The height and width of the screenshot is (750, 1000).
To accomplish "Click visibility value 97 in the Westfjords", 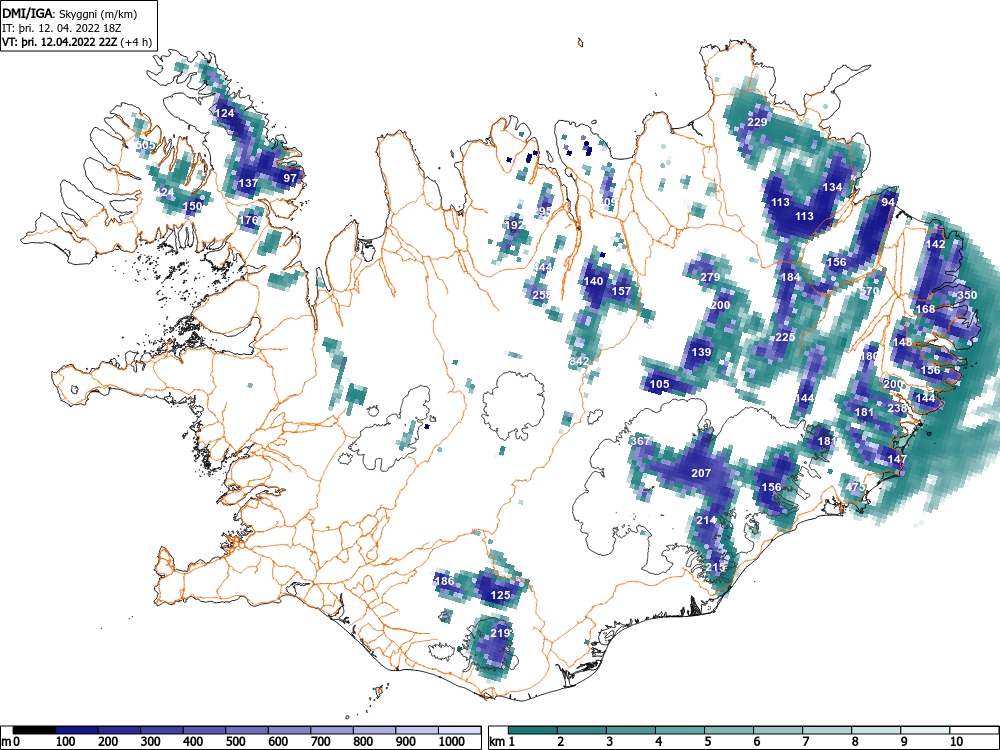I will tap(290, 178).
